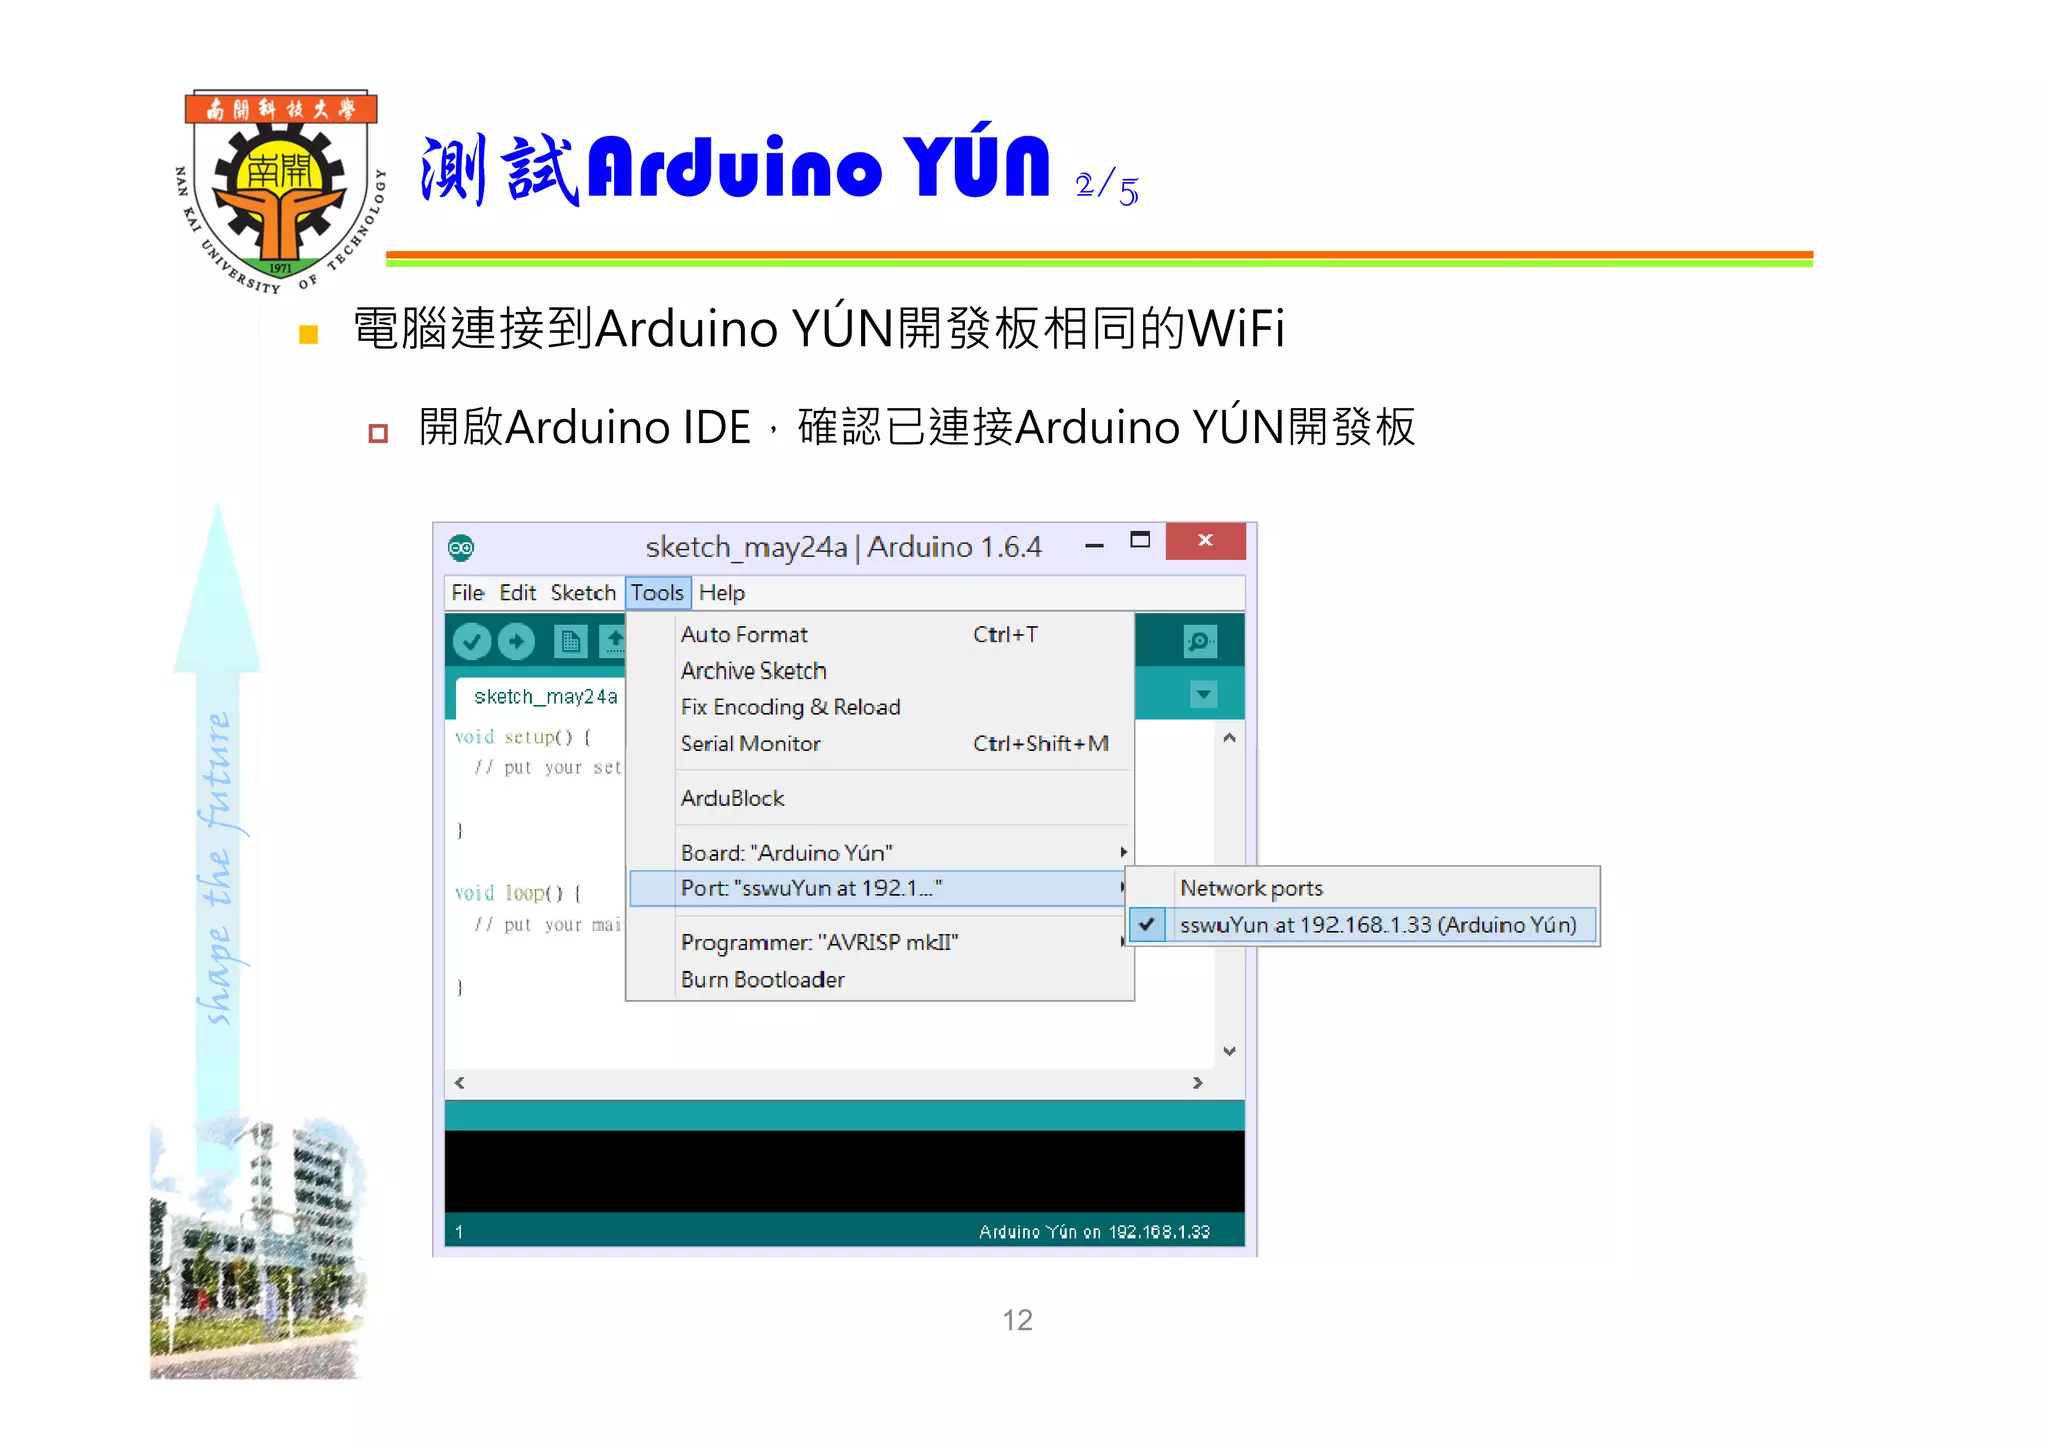
Task: Open the Help menu
Action: pos(722,593)
